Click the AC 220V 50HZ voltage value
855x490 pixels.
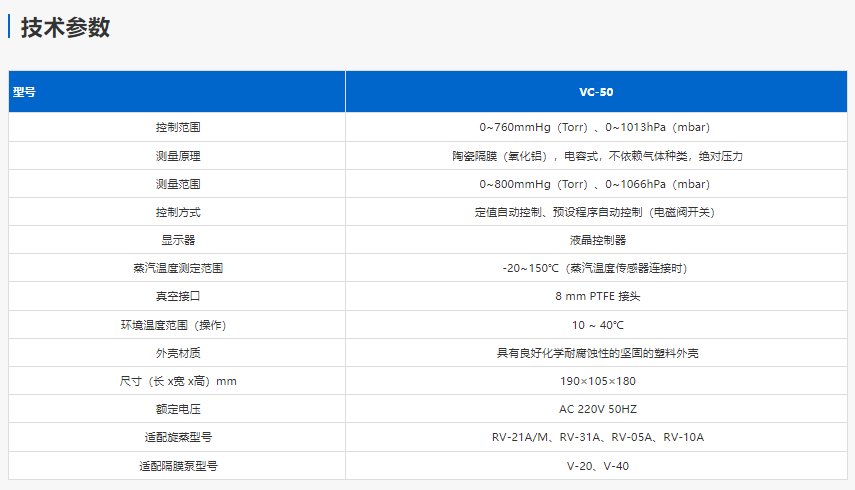tap(596, 409)
